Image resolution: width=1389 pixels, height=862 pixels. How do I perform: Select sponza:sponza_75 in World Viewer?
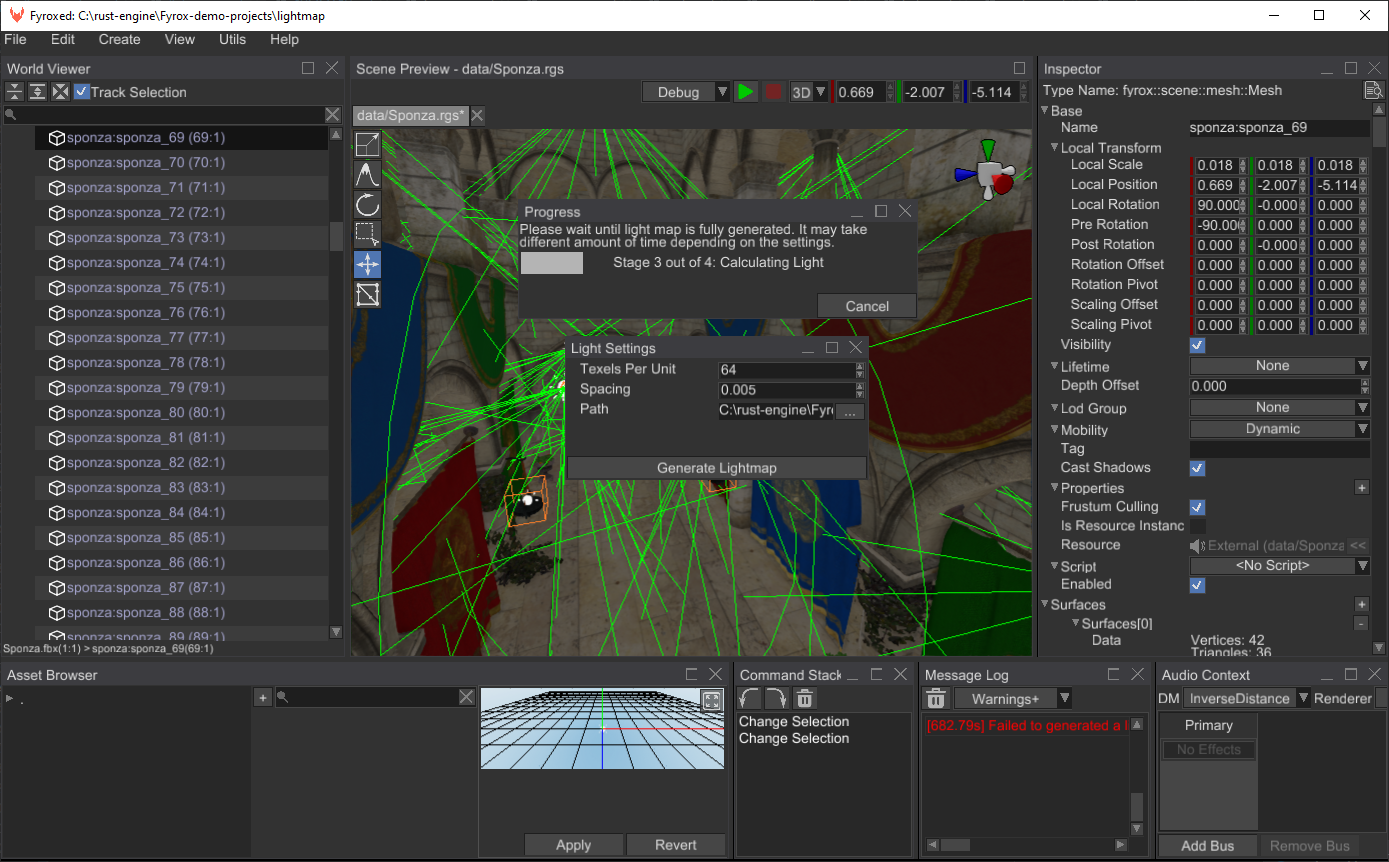(181, 288)
